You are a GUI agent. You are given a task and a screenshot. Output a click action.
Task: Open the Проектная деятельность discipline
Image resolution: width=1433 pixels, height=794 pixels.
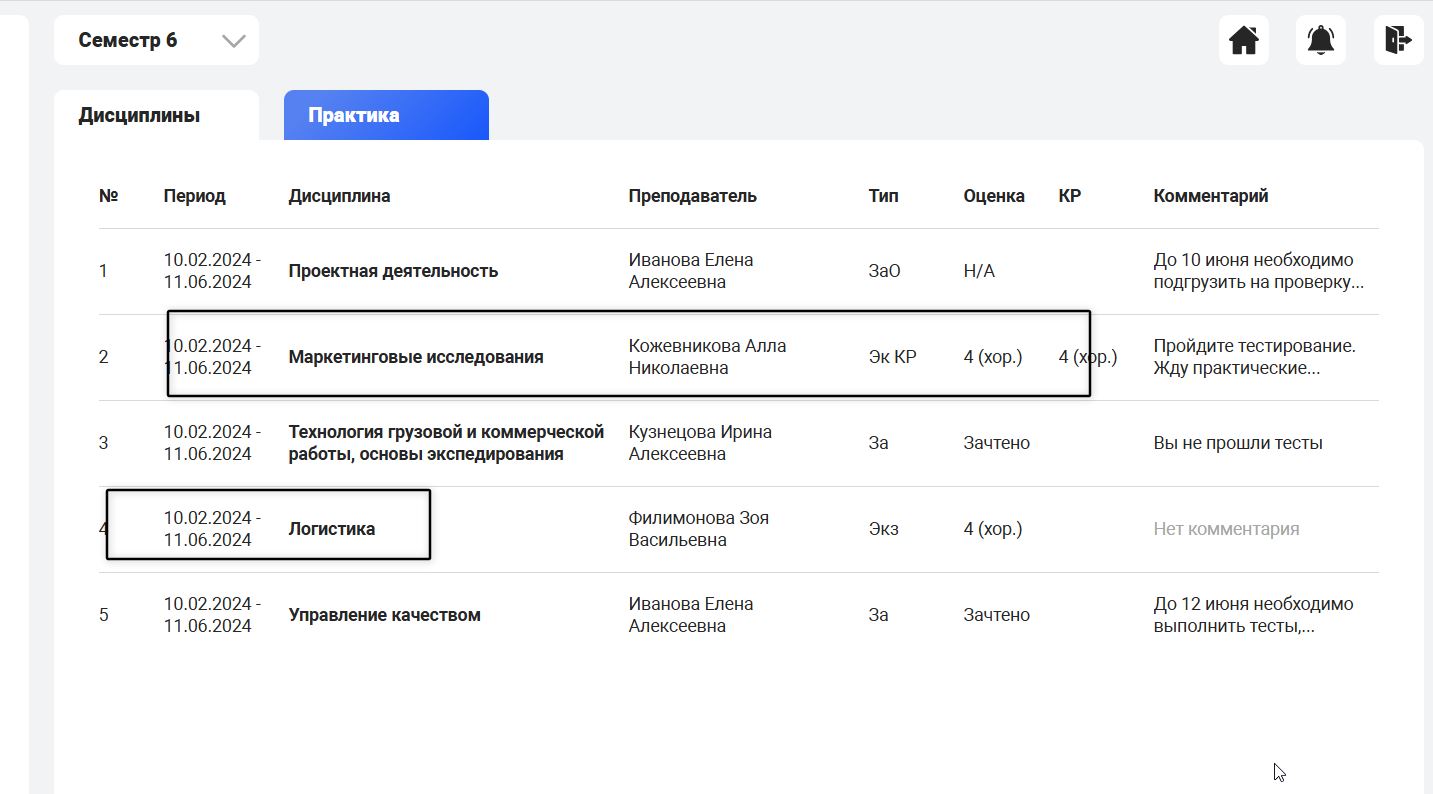[393, 271]
